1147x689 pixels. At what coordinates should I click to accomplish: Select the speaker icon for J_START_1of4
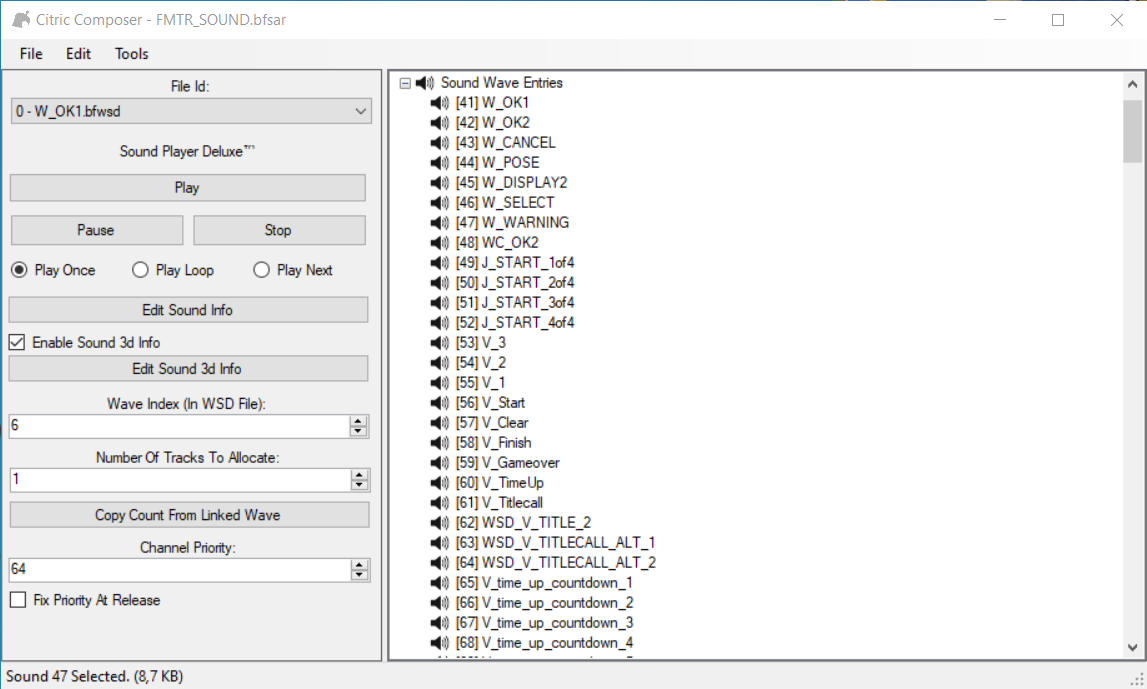[x=439, y=263]
